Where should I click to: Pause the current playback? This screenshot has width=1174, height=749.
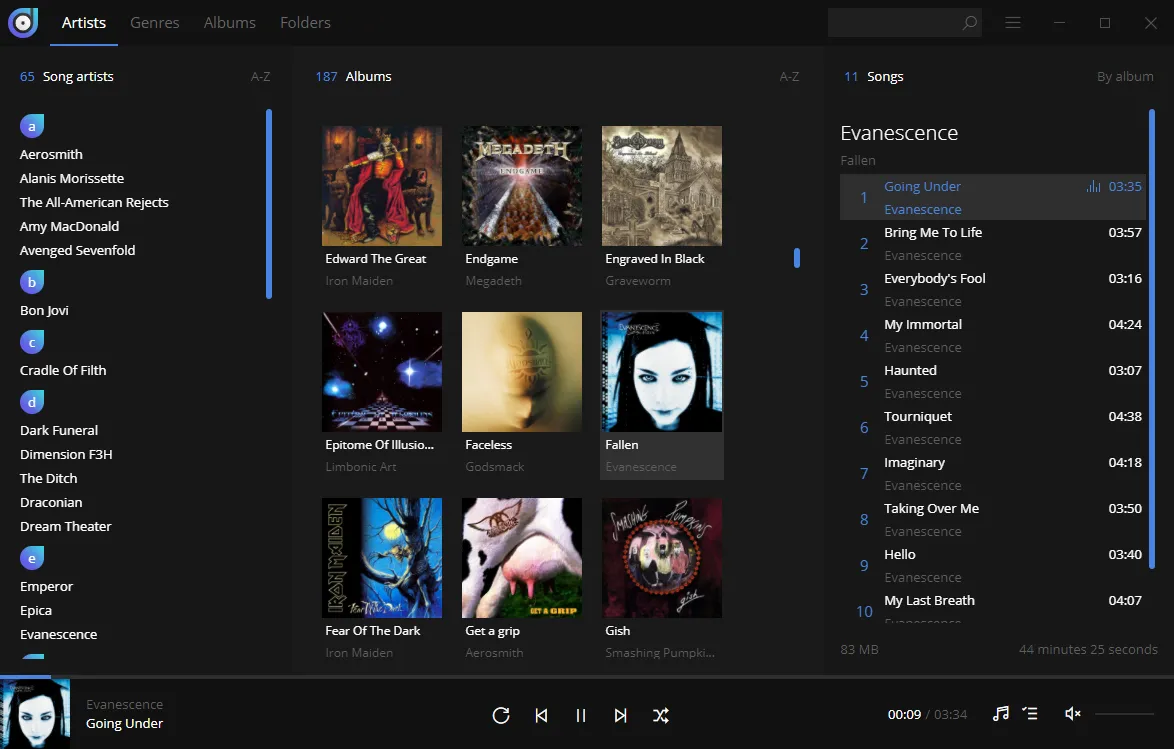tap(581, 715)
